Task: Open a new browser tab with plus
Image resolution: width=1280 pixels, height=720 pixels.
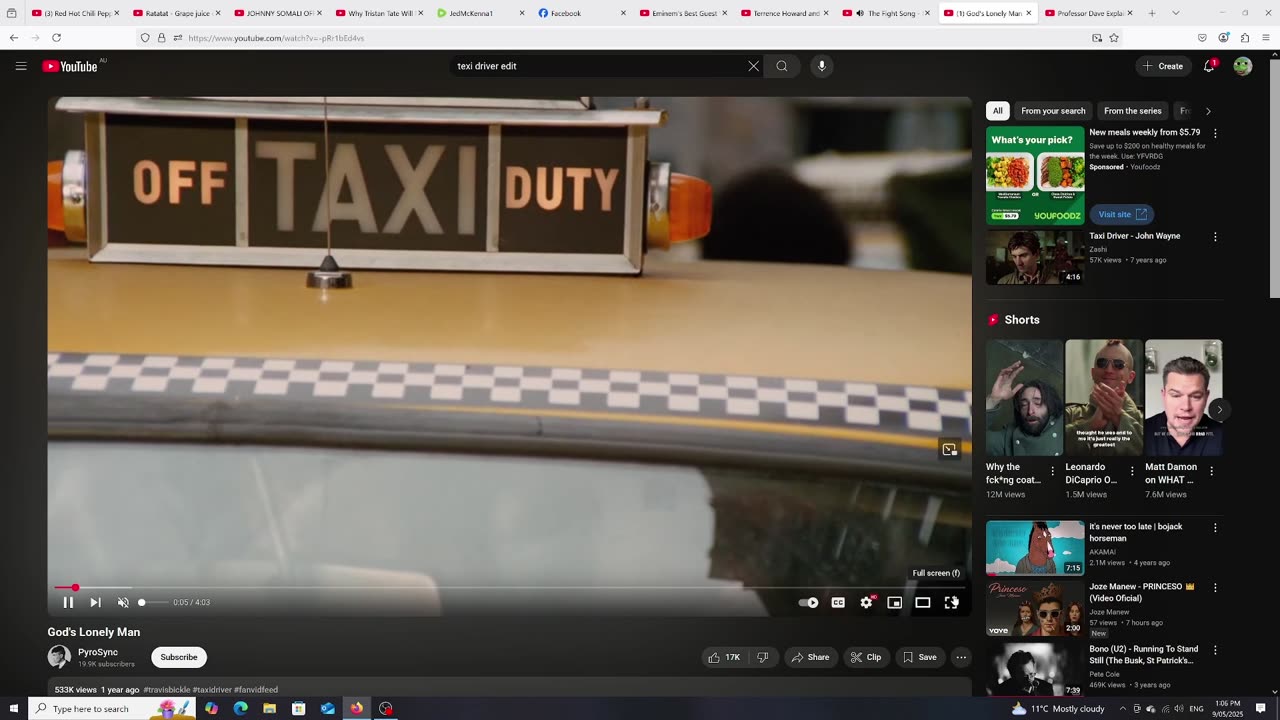Action: [x=1152, y=13]
